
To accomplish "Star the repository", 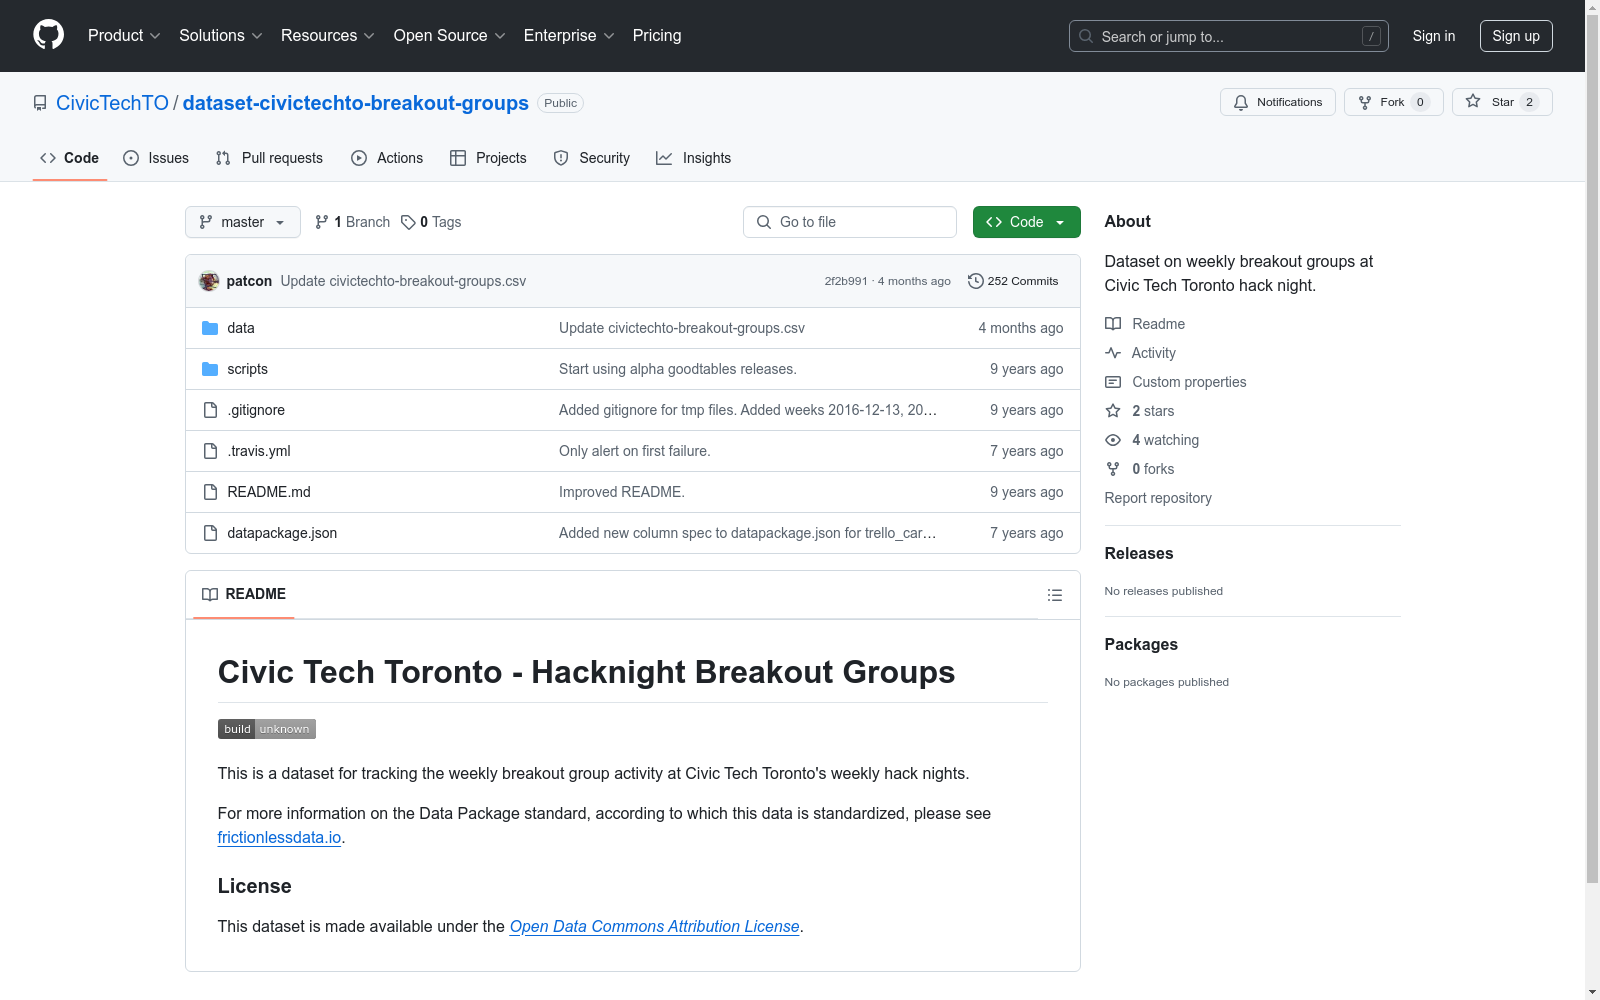I will coord(1502,102).
